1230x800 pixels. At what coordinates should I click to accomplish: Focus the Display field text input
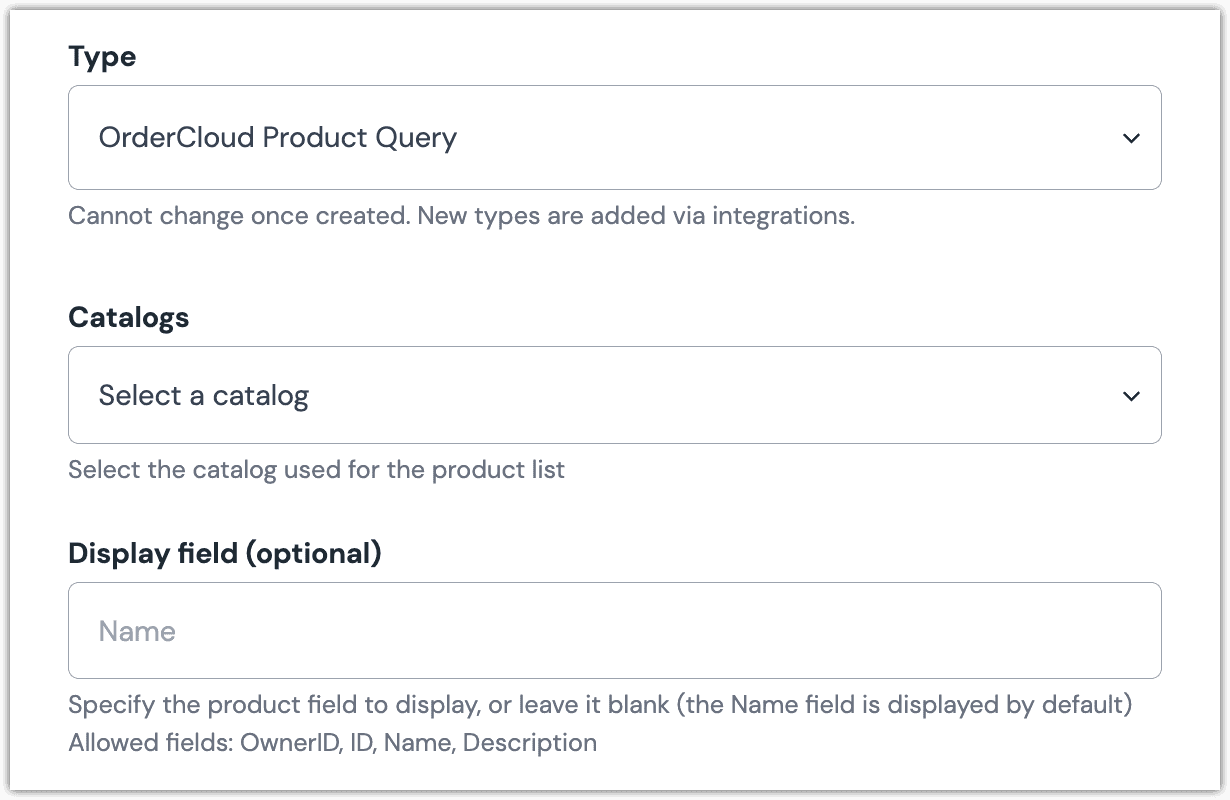pos(614,631)
